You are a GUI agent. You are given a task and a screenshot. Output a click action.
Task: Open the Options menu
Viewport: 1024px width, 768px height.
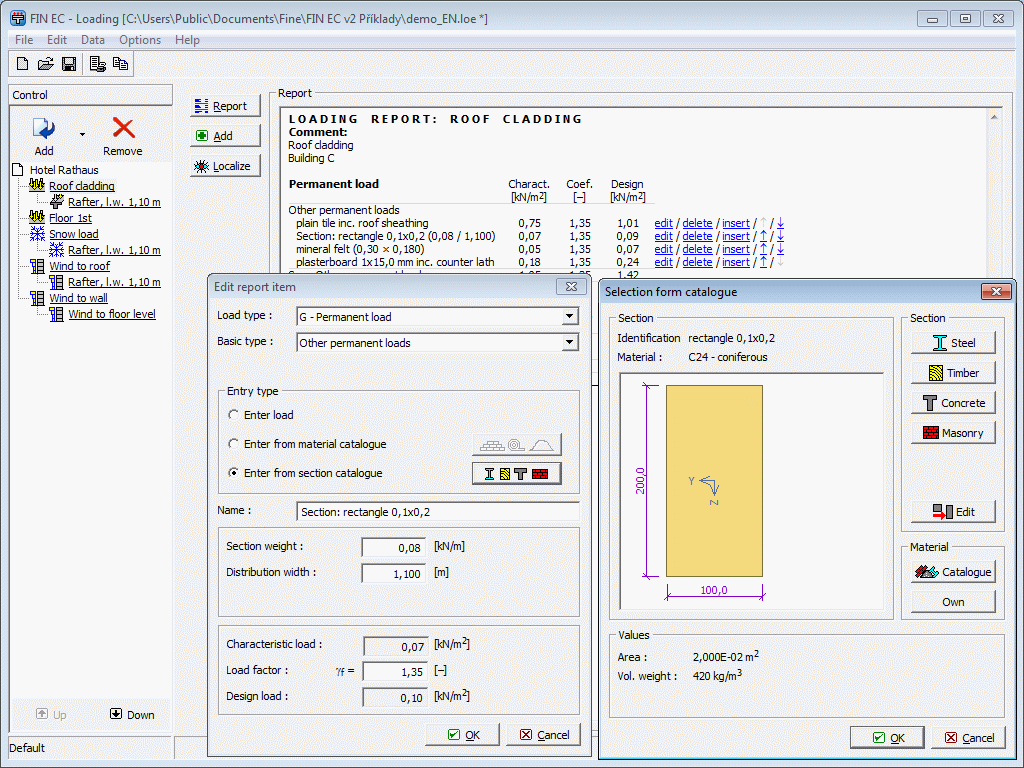139,40
